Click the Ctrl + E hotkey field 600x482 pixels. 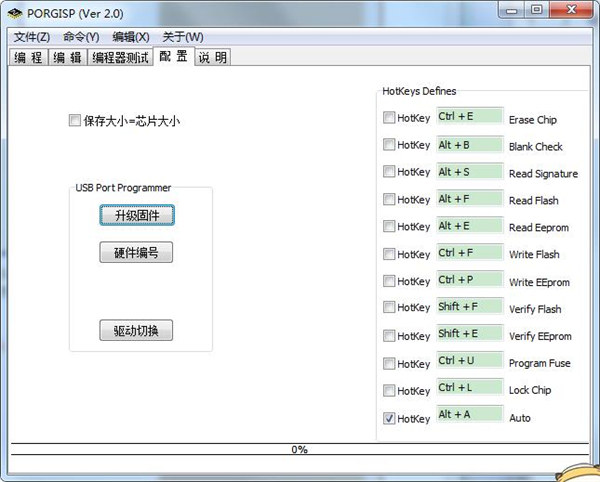pyautogui.click(x=470, y=116)
